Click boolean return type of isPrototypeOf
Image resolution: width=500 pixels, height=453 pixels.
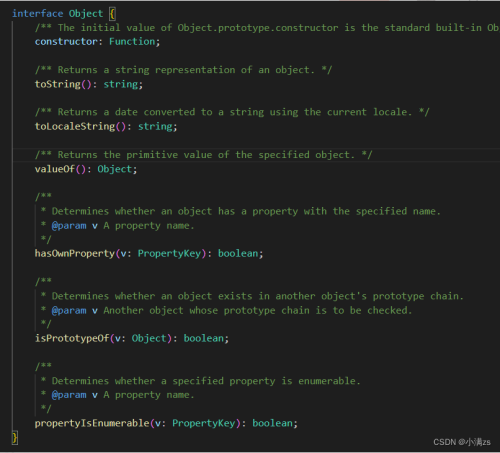[x=204, y=338]
